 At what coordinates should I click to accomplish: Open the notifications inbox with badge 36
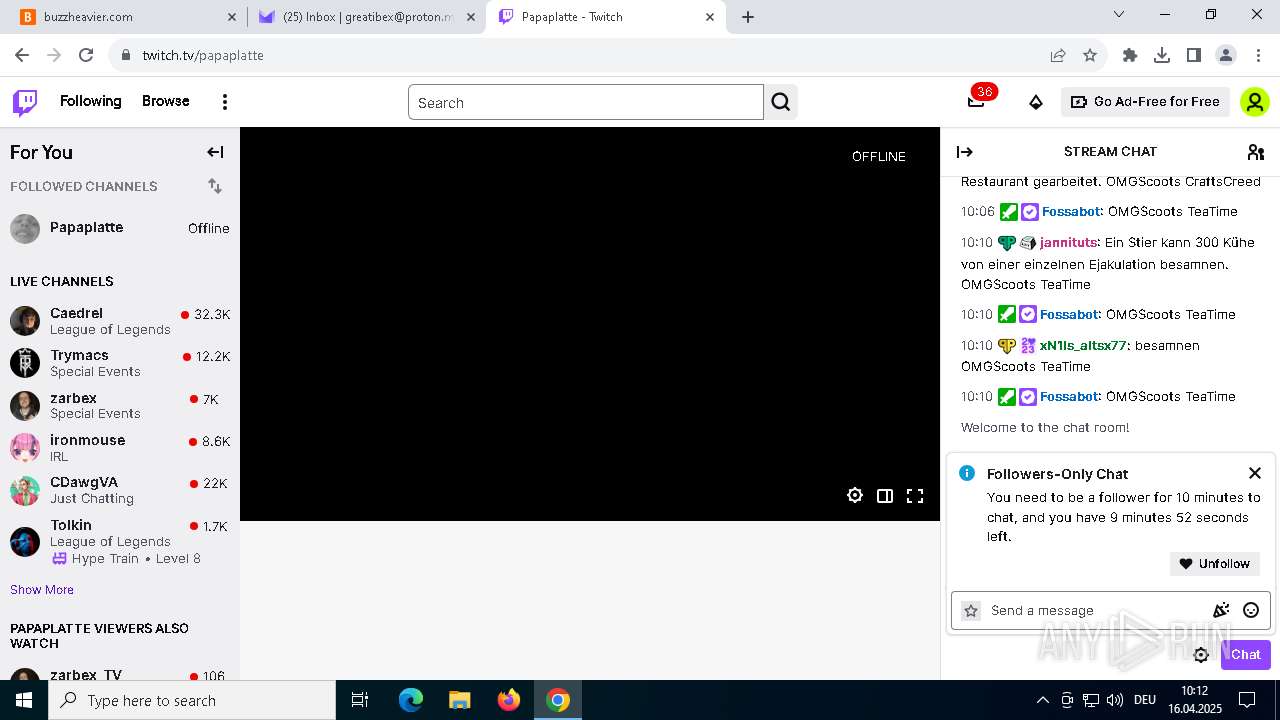tap(977, 101)
